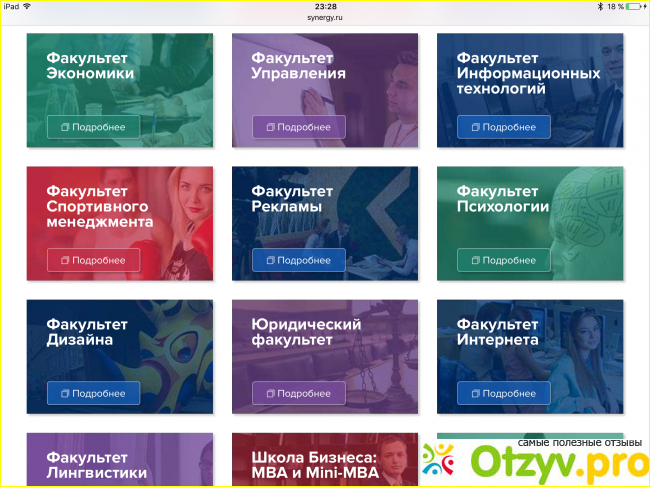Tap the Wi-Fi icon in status bar
Screen dimensions: 650x487
point(26,6)
